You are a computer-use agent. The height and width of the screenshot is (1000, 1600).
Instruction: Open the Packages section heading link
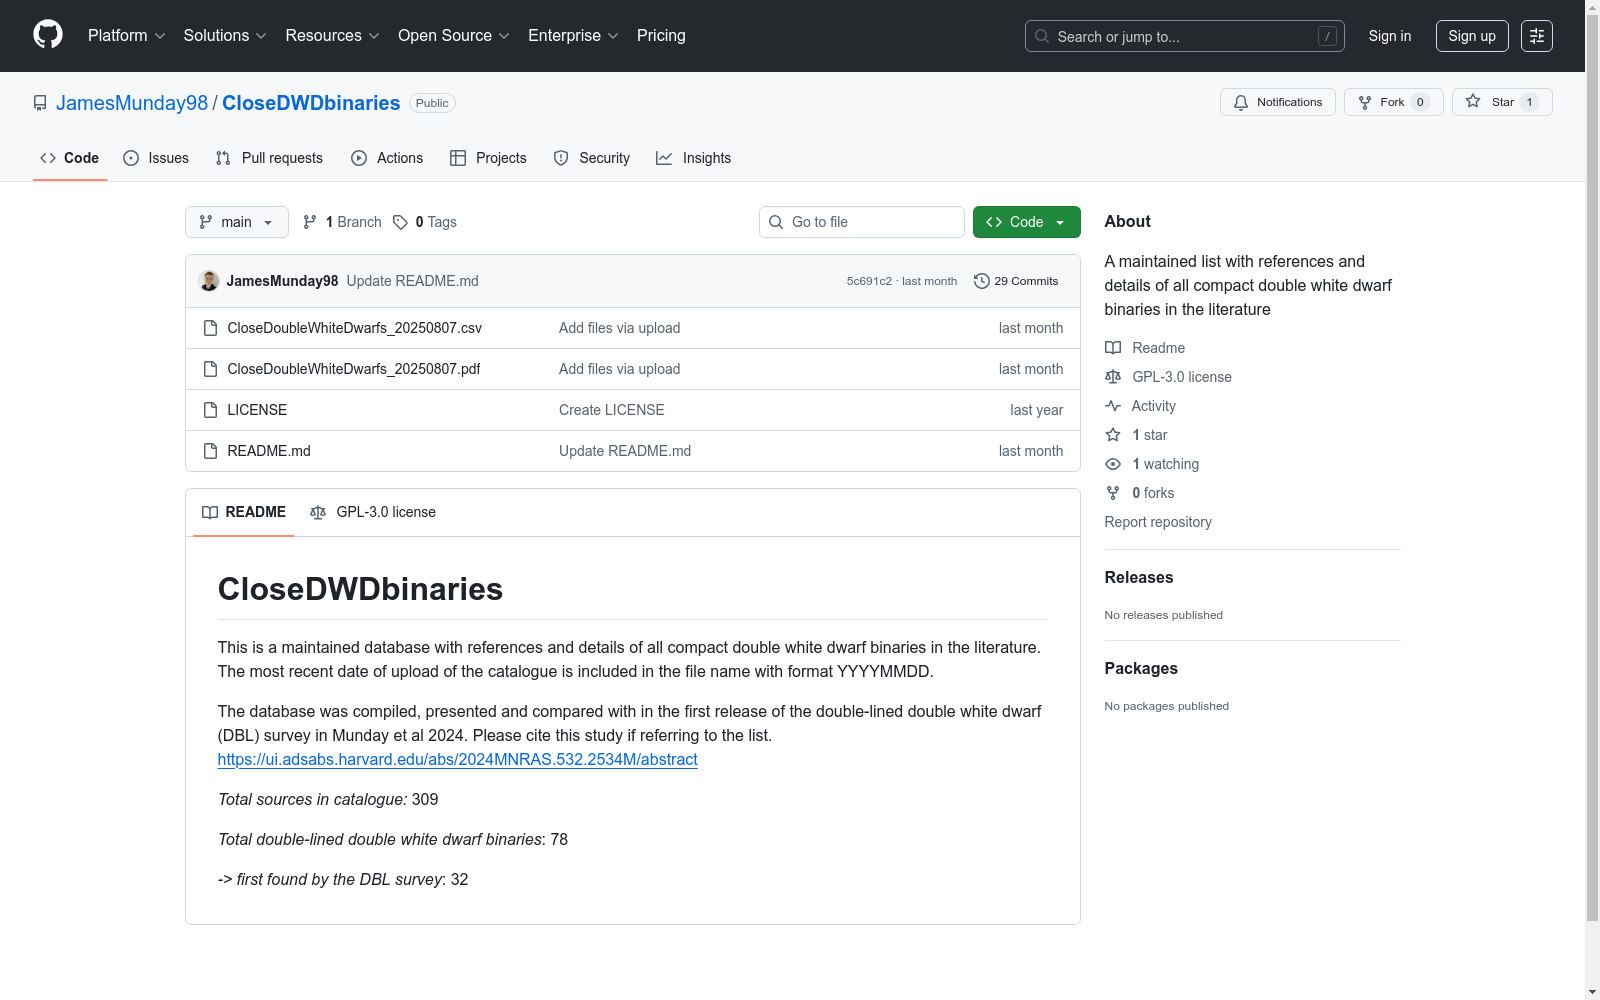click(1141, 668)
